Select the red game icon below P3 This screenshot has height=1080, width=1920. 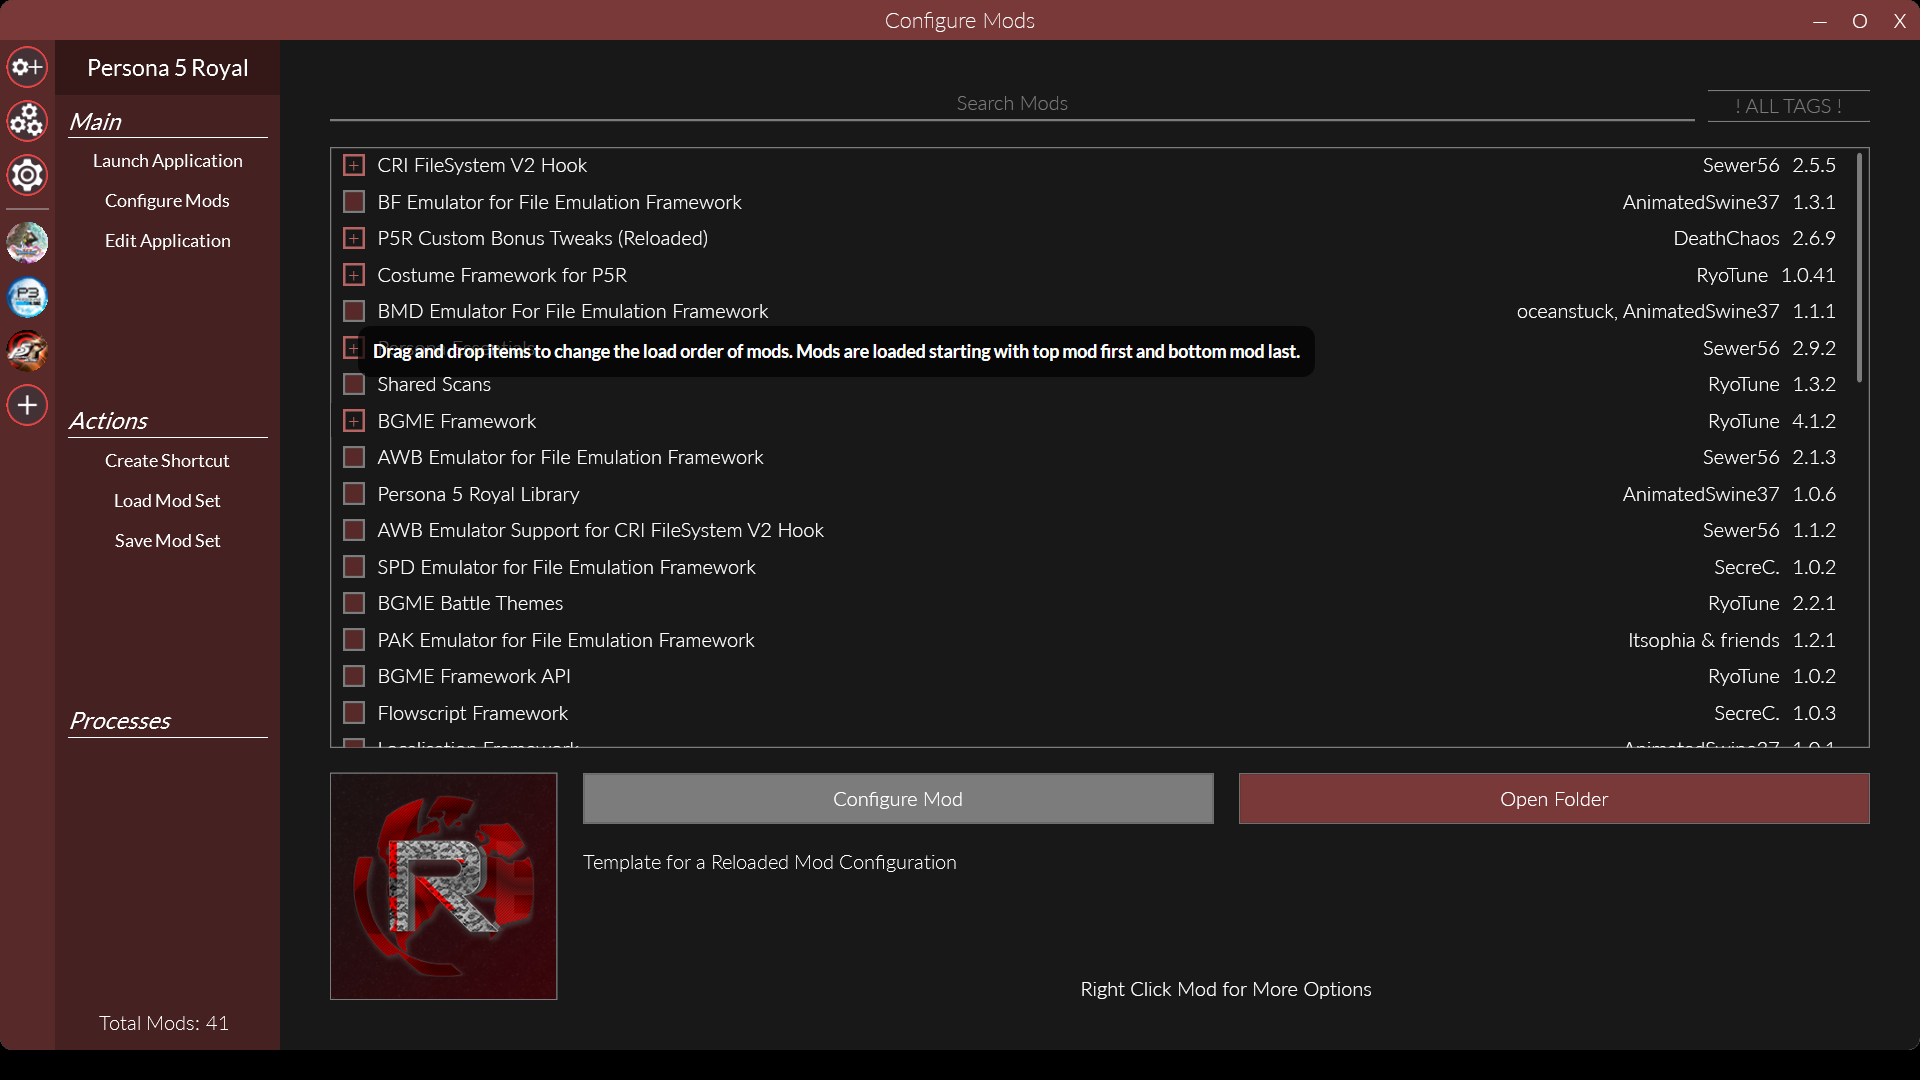[27, 351]
